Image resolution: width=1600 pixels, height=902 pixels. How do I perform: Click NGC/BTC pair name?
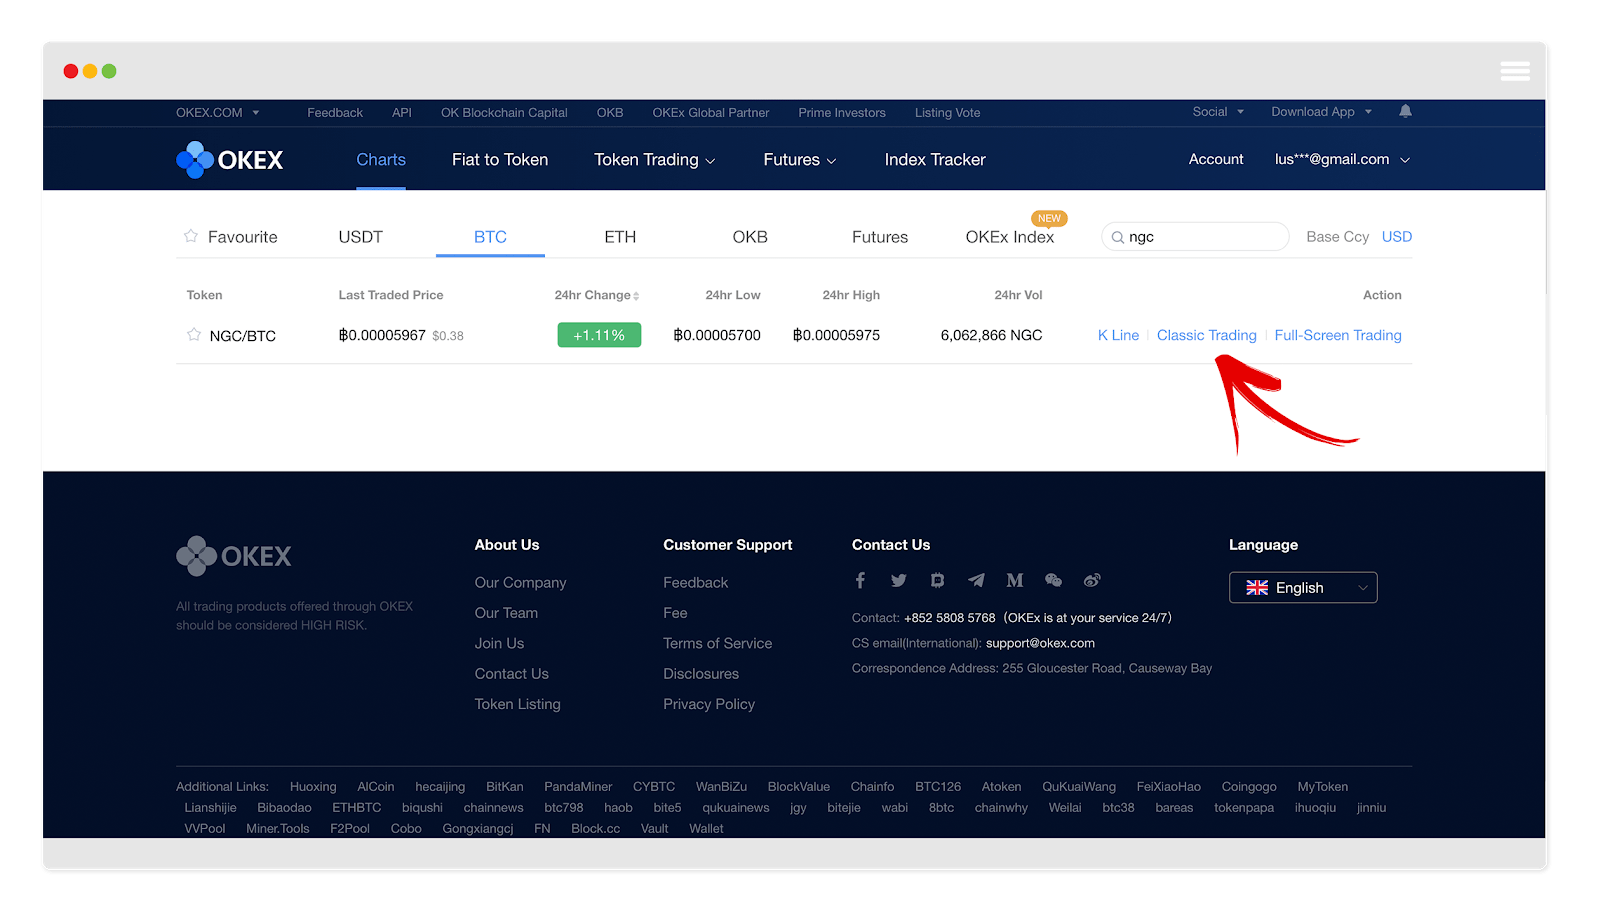coord(242,336)
